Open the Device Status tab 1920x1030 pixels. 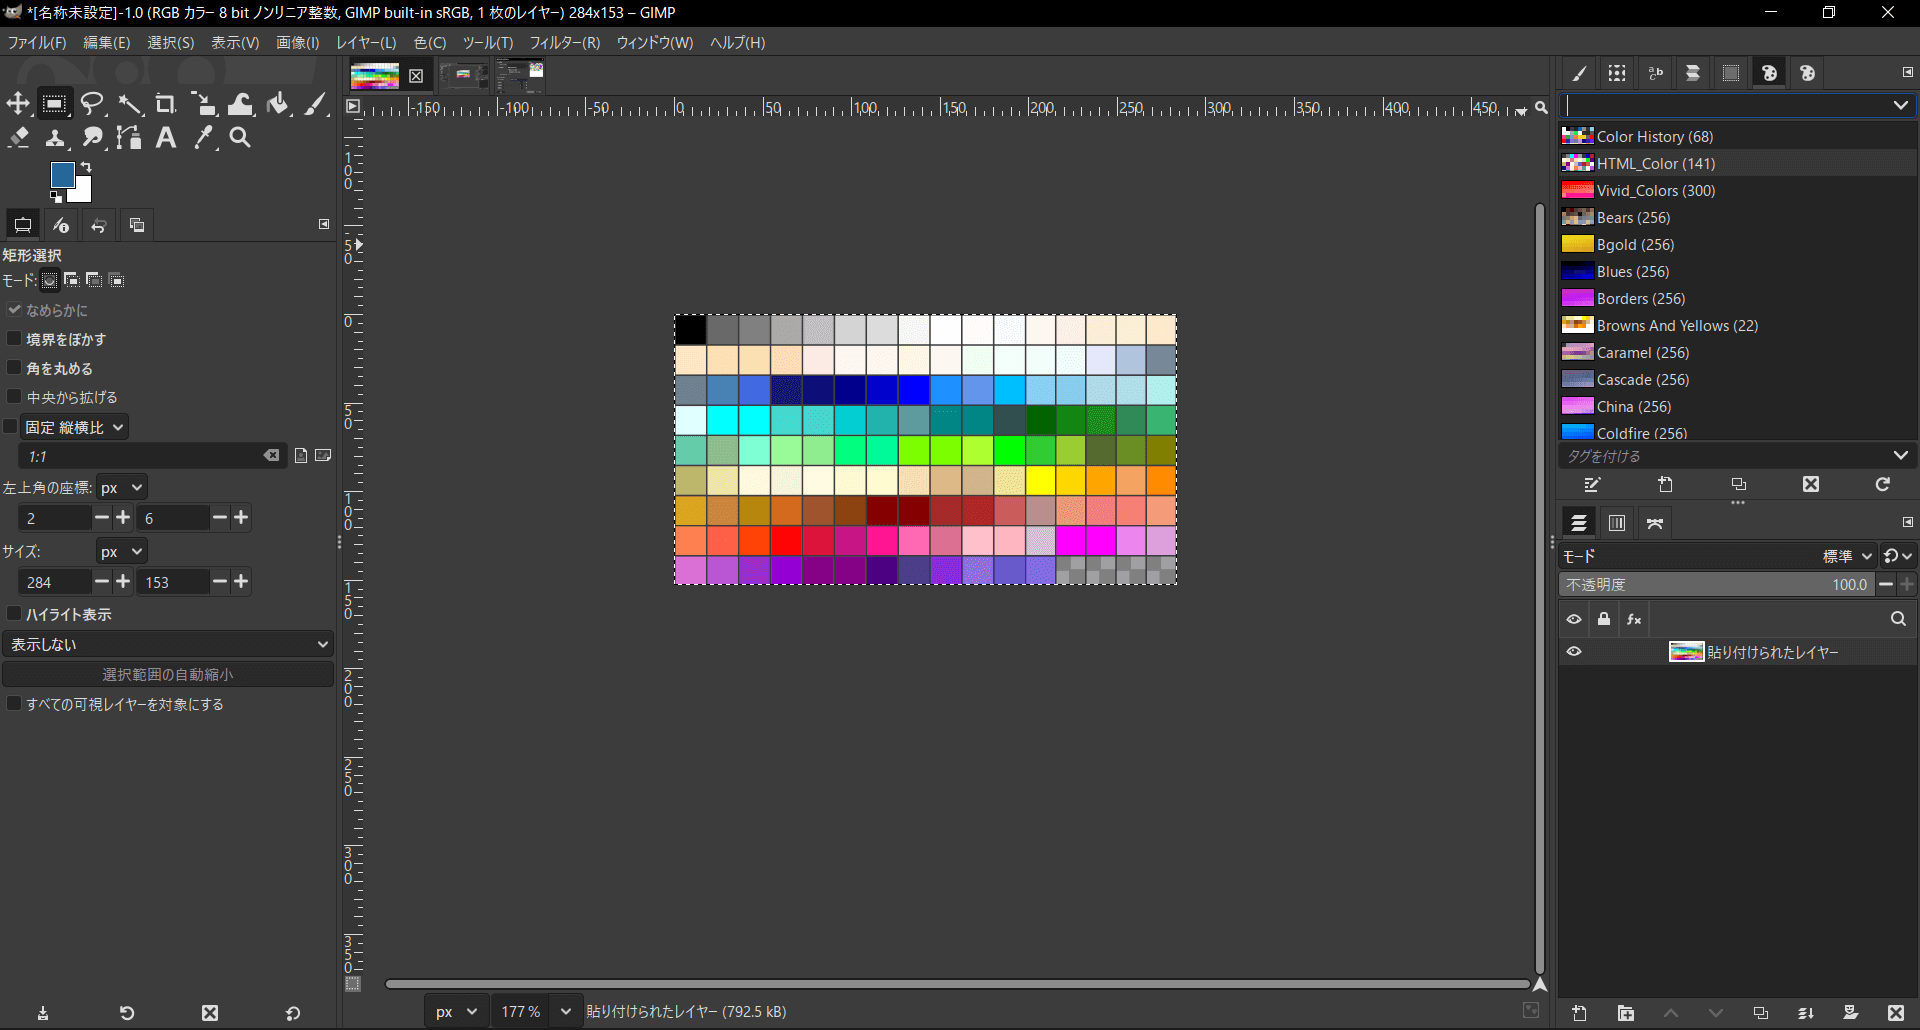61,225
